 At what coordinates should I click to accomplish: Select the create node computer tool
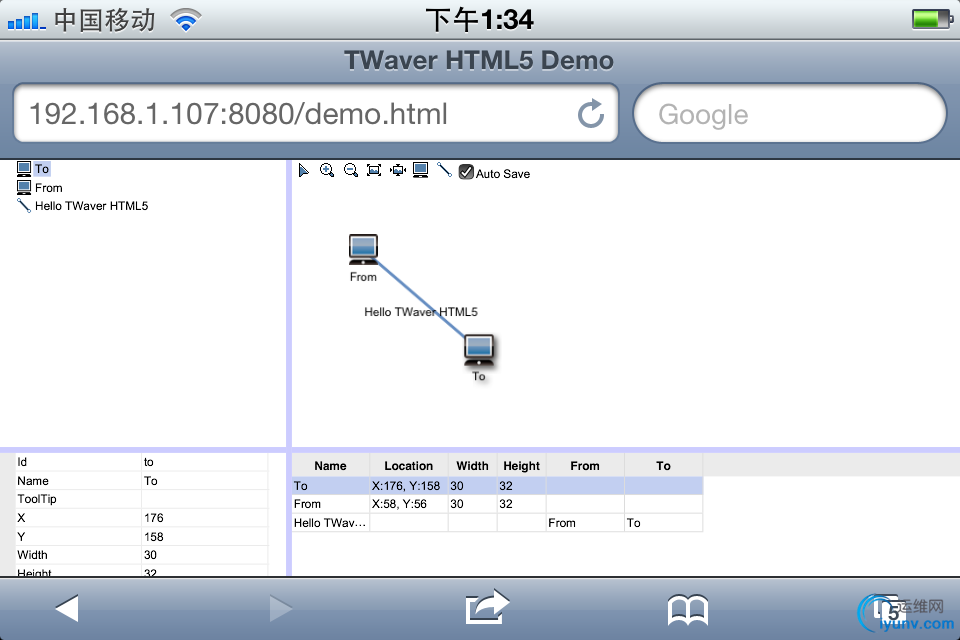click(x=421, y=170)
